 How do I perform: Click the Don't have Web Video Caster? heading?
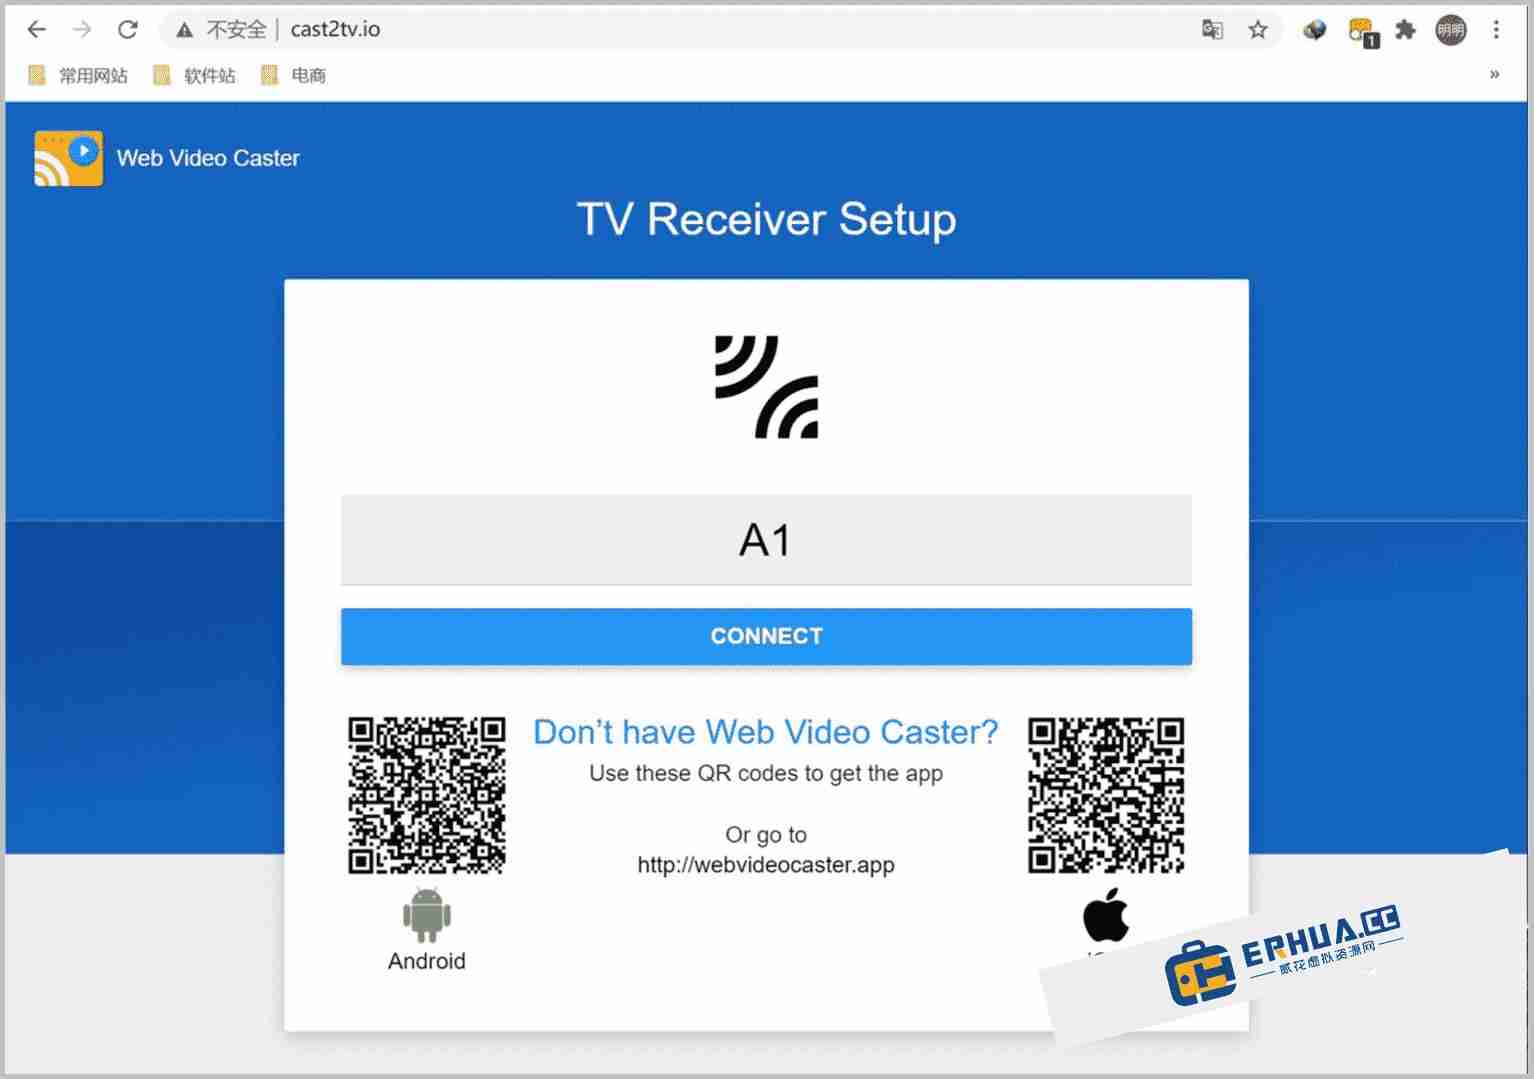coord(766,732)
